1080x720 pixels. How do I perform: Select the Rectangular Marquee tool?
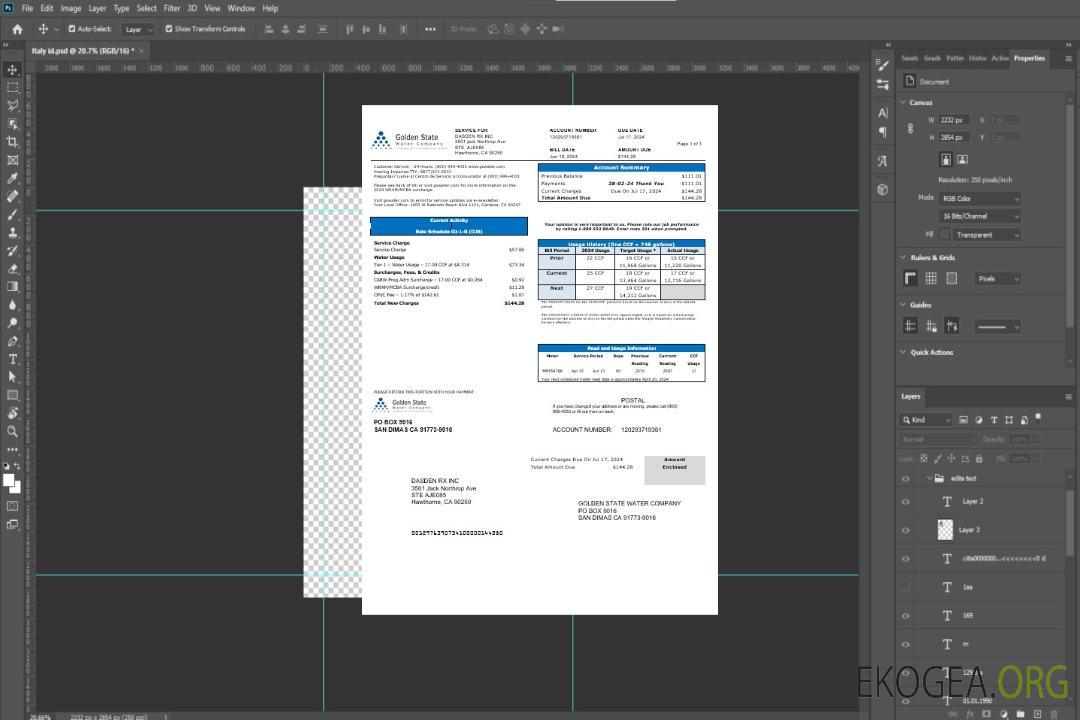[12, 88]
